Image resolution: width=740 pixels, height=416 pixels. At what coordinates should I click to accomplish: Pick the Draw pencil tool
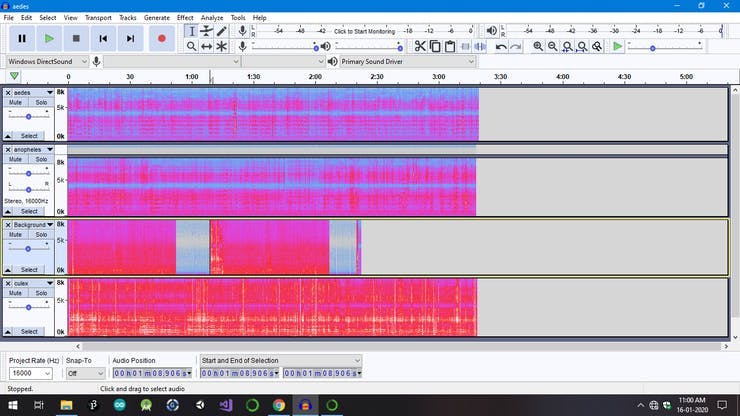(221, 31)
